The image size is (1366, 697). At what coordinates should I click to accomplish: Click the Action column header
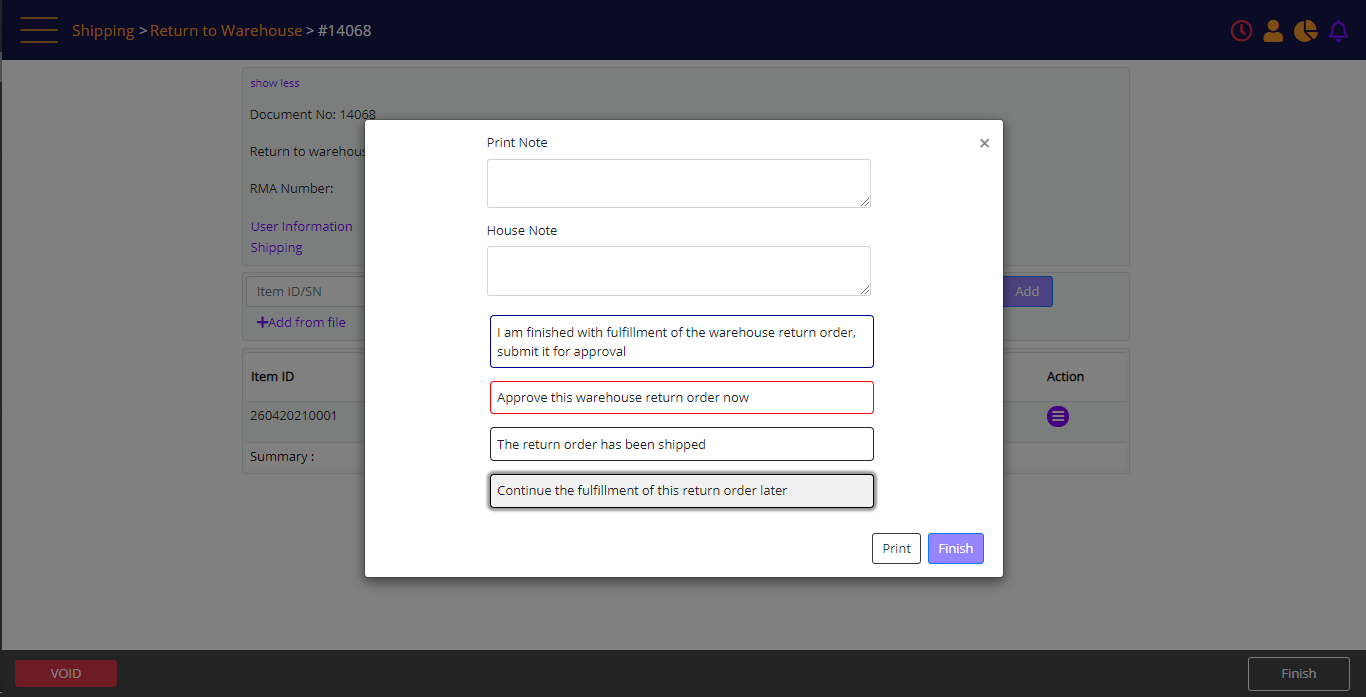[1065, 376]
